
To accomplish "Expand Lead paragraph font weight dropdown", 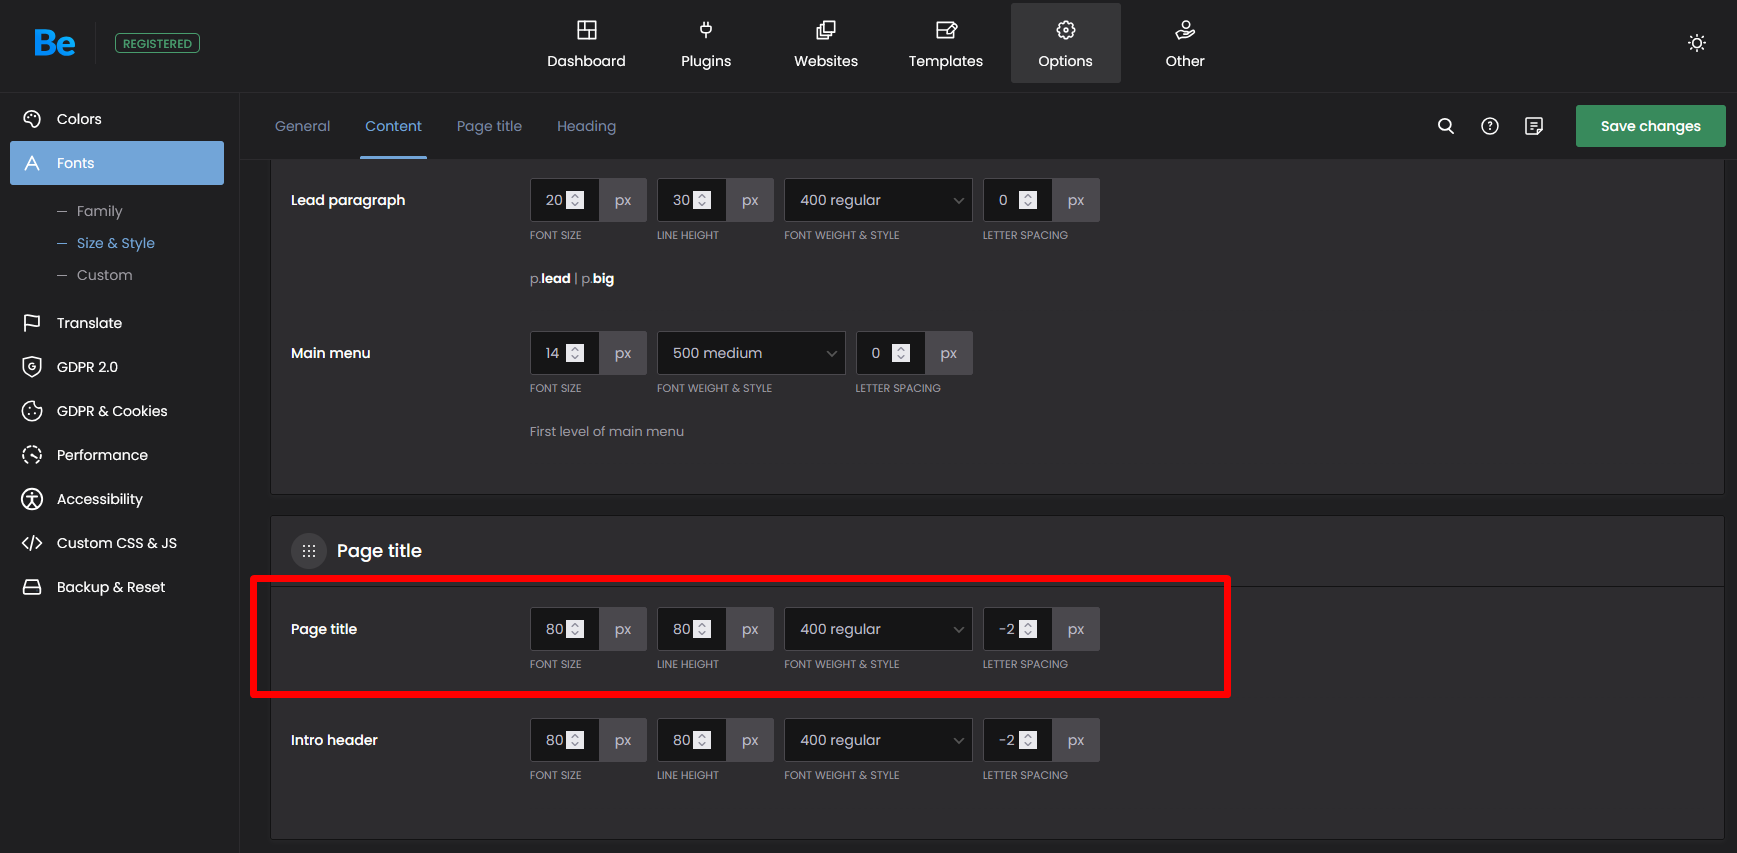I will point(877,200).
